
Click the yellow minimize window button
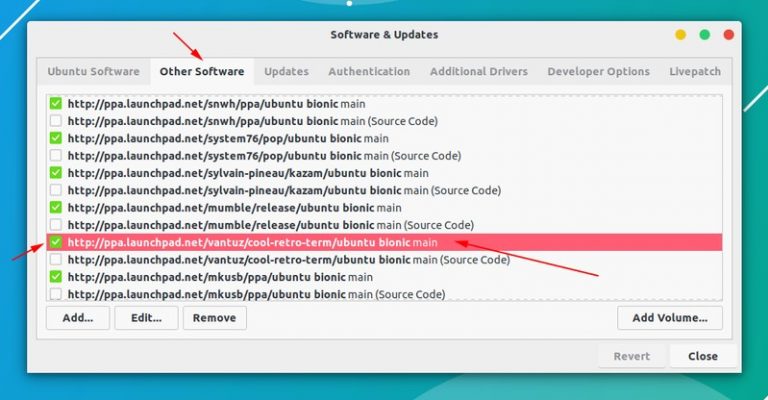coord(681,35)
